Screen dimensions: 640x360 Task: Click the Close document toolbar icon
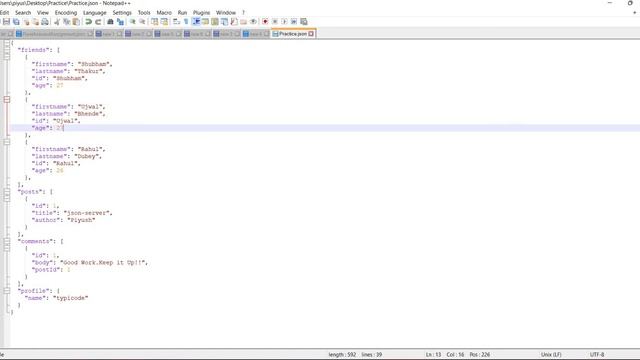click(x=26, y=21)
